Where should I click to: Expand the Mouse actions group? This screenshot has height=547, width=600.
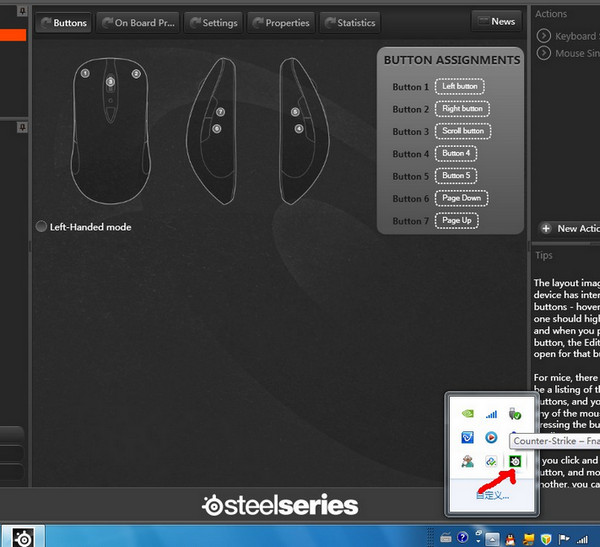coord(545,53)
